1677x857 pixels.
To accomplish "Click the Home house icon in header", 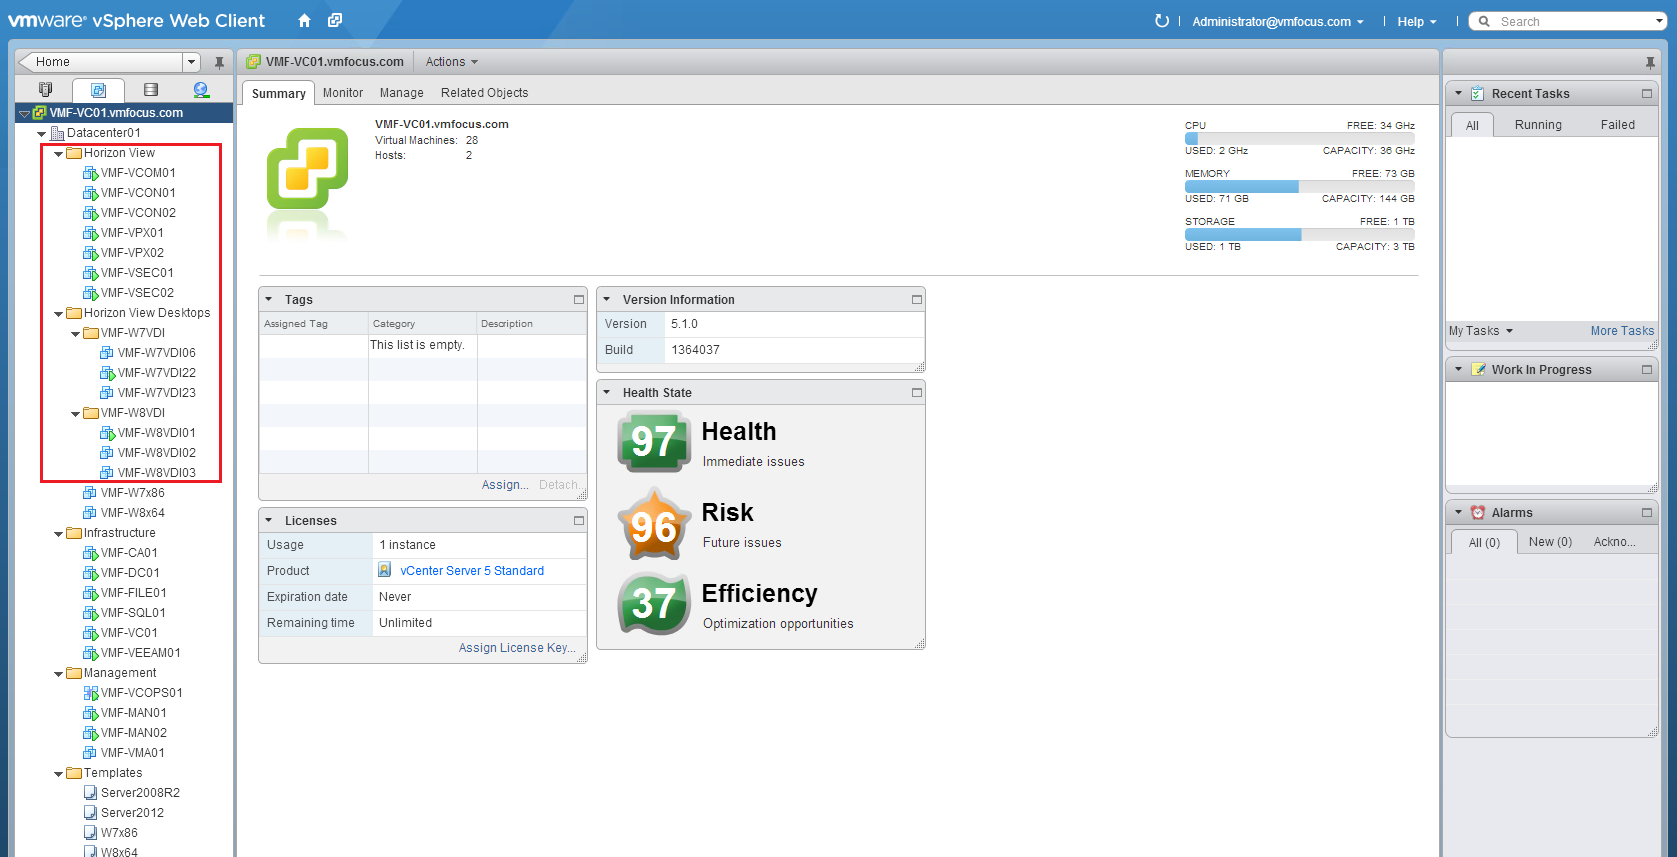I will [x=304, y=21].
